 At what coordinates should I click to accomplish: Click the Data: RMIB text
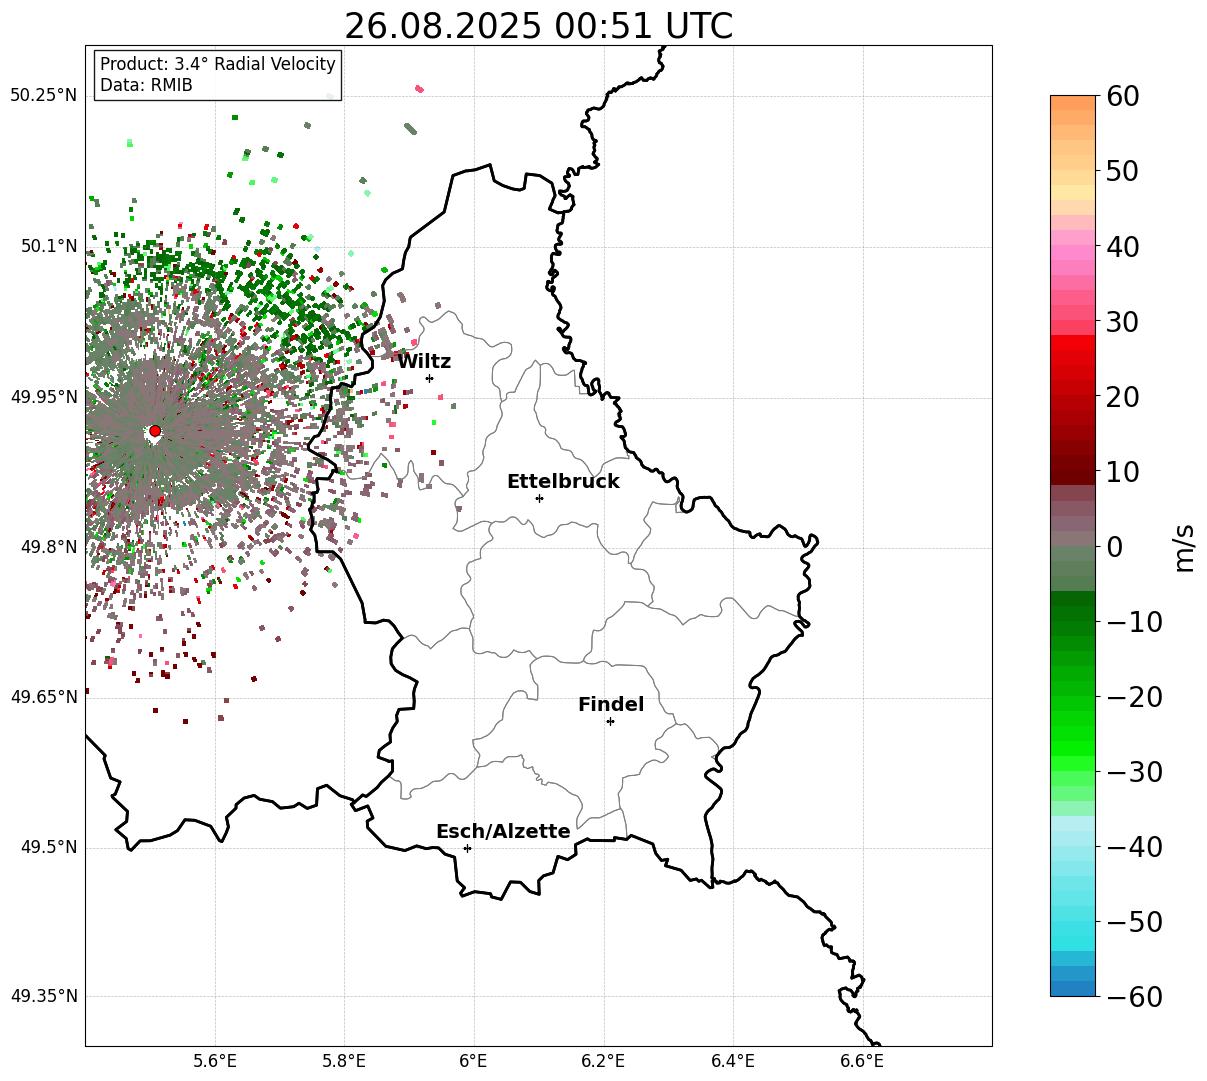[146, 85]
